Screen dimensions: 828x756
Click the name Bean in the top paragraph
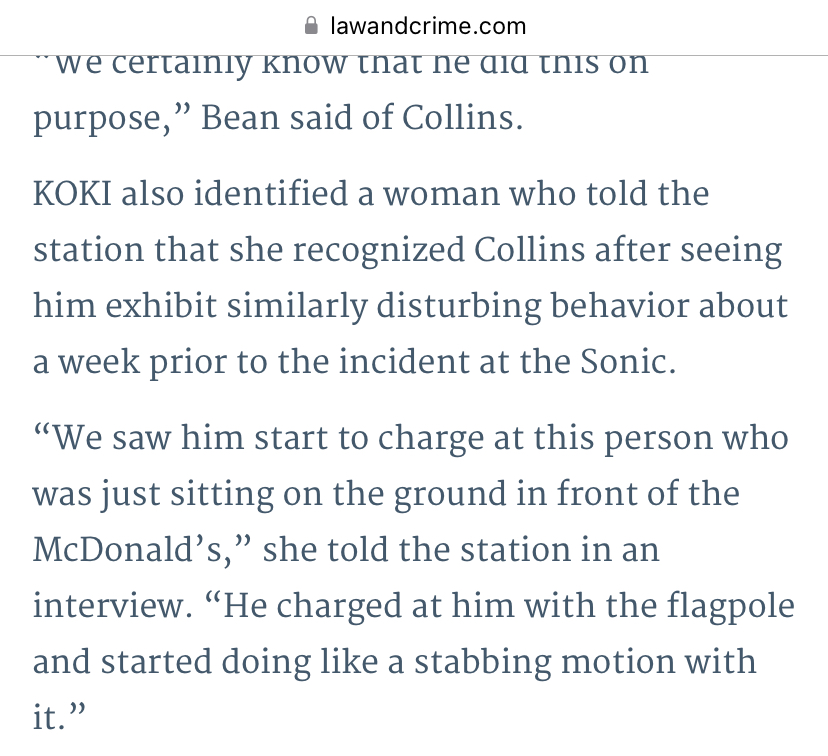(x=240, y=117)
